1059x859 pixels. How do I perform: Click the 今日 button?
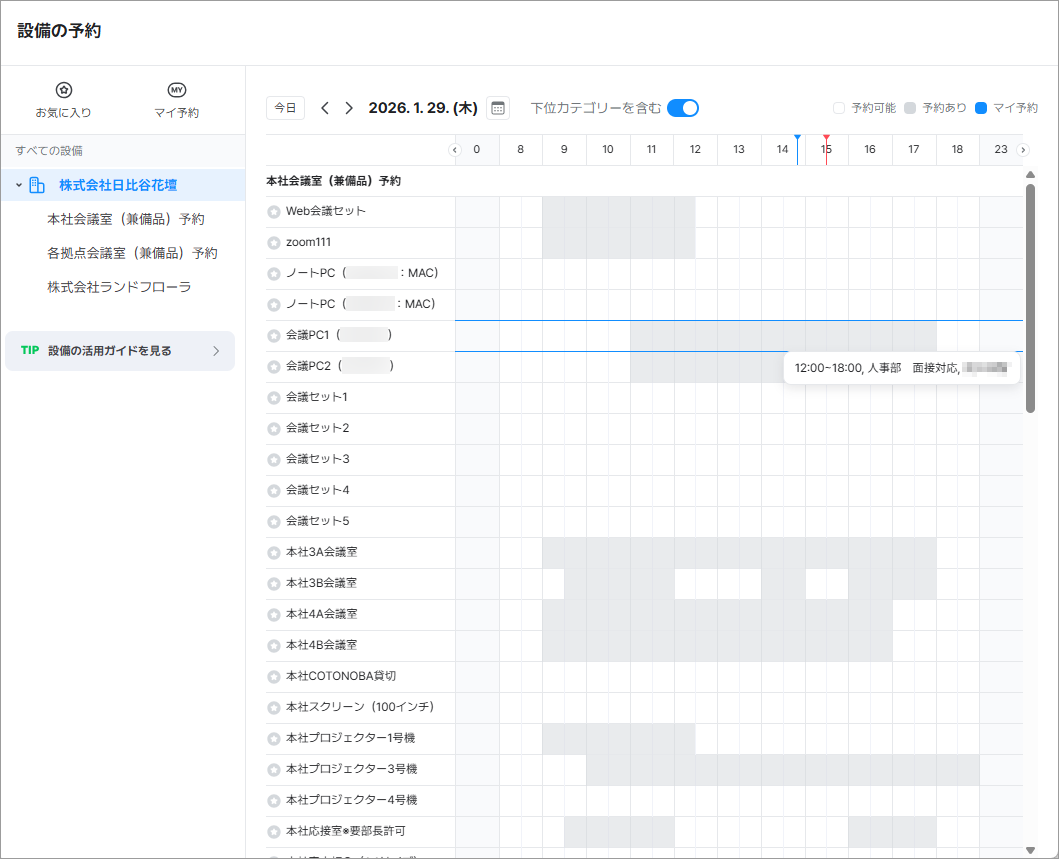pos(285,108)
